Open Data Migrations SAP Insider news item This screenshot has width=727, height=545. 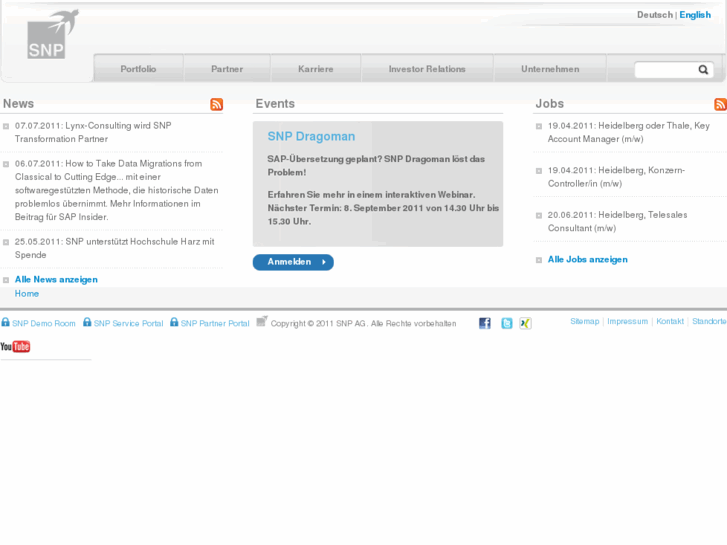pos(116,190)
